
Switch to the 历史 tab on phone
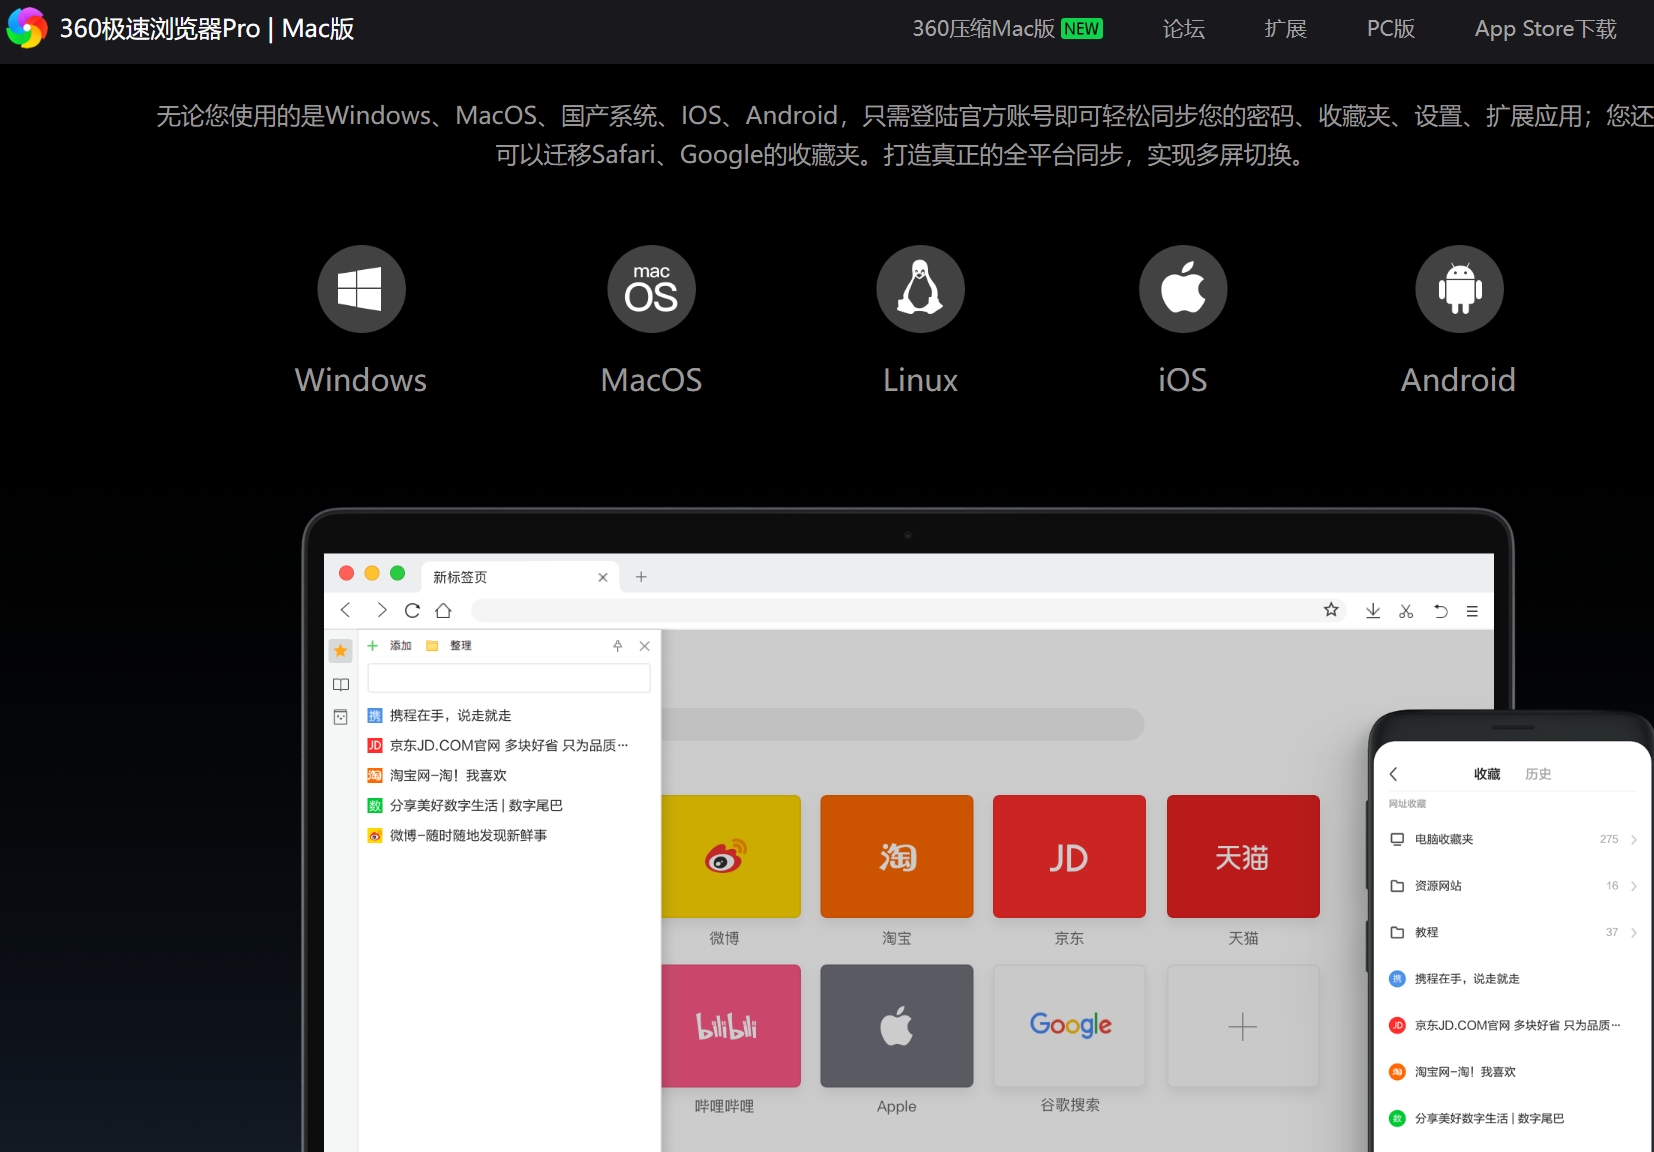1538,774
